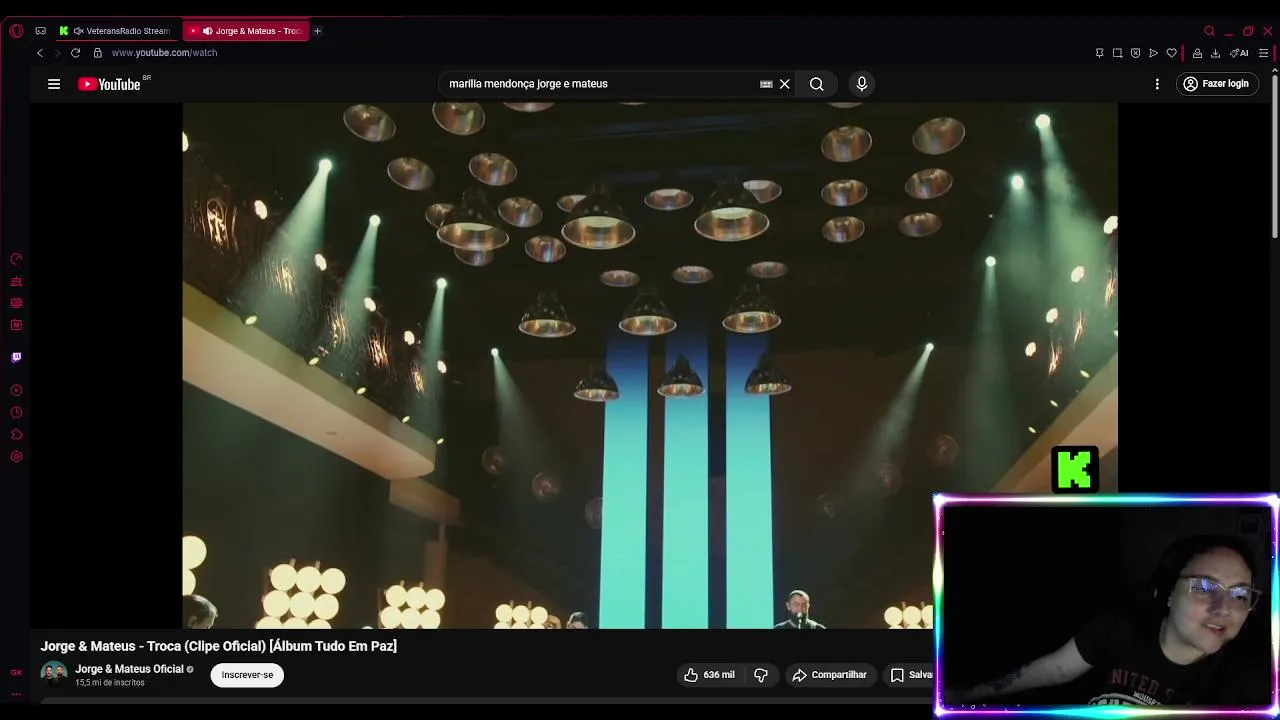This screenshot has width=1280, height=720.
Task: Open the player arrow icon in toolbar
Action: pyautogui.click(x=1153, y=53)
